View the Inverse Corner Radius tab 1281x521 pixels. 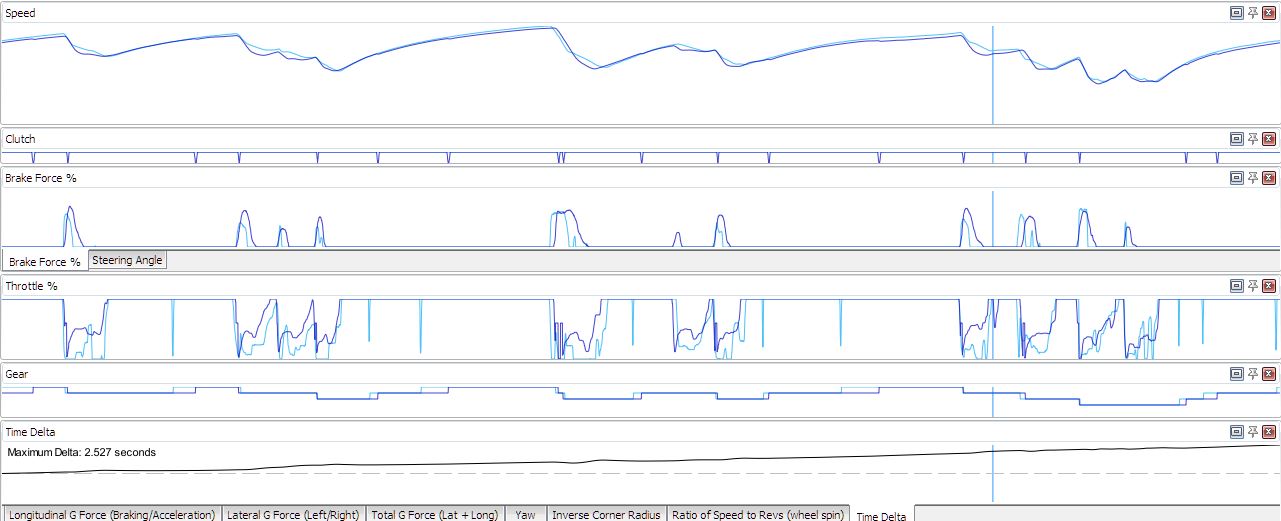click(606, 514)
